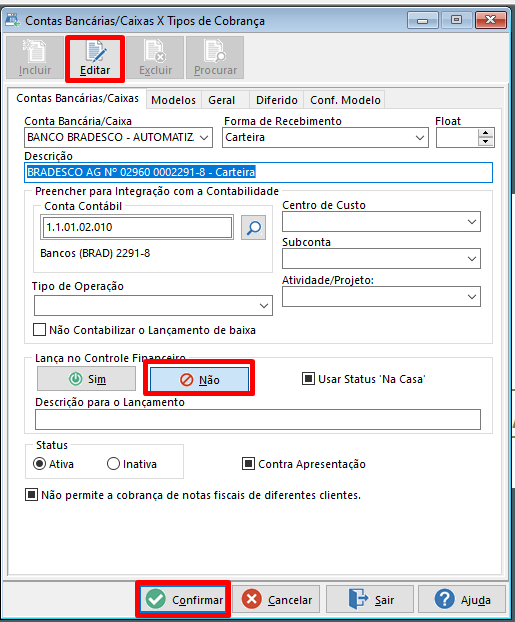Expand the Atividade/Projeto dropdown
This screenshot has height=622, width=515.
(472, 297)
